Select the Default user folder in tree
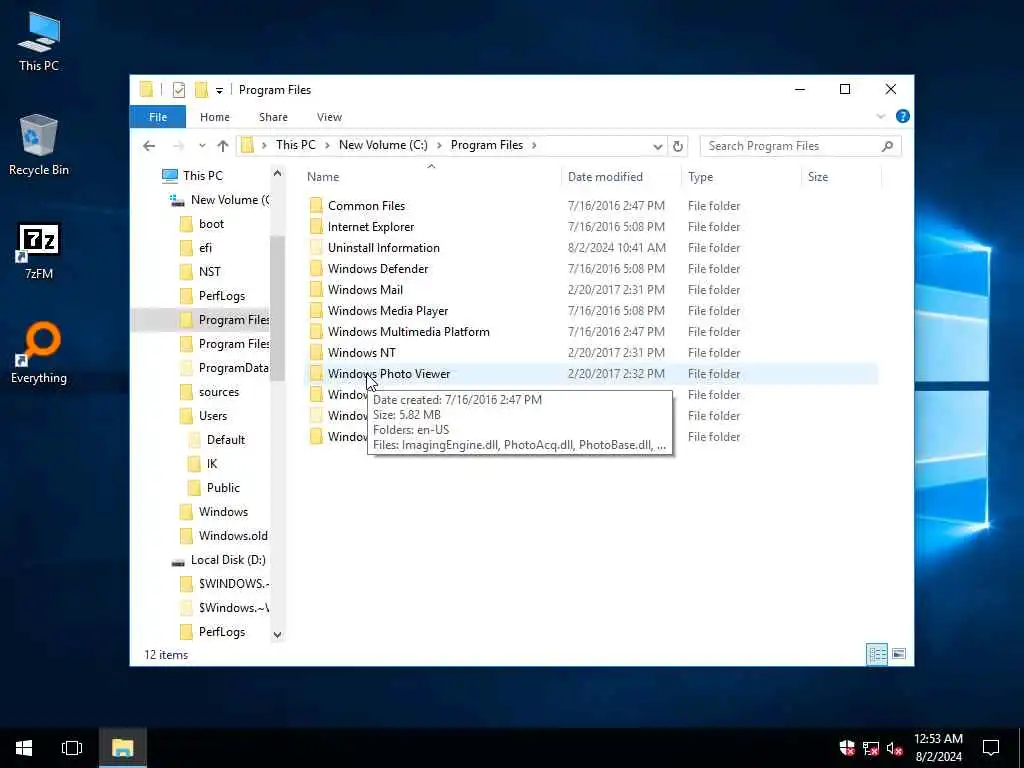The width and height of the screenshot is (1024, 768). [225, 440]
